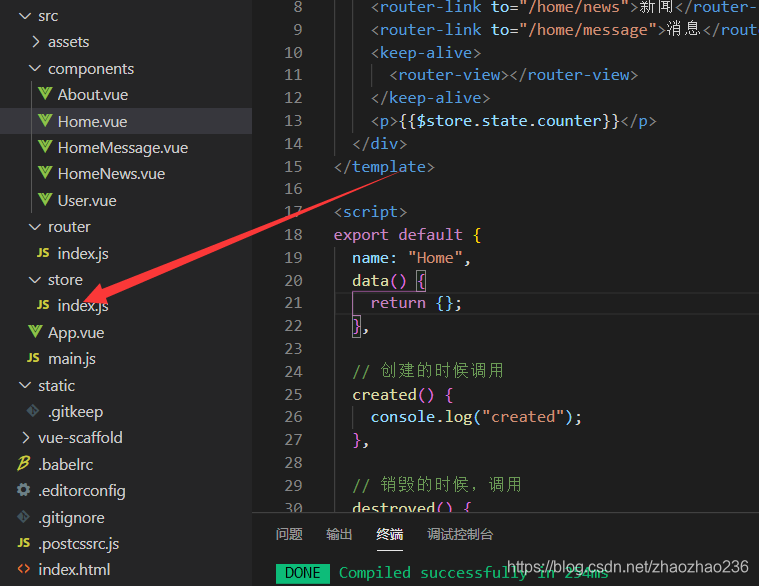Collapse the src folder chevron
Viewport: 759px width, 586px height.
tap(25, 16)
